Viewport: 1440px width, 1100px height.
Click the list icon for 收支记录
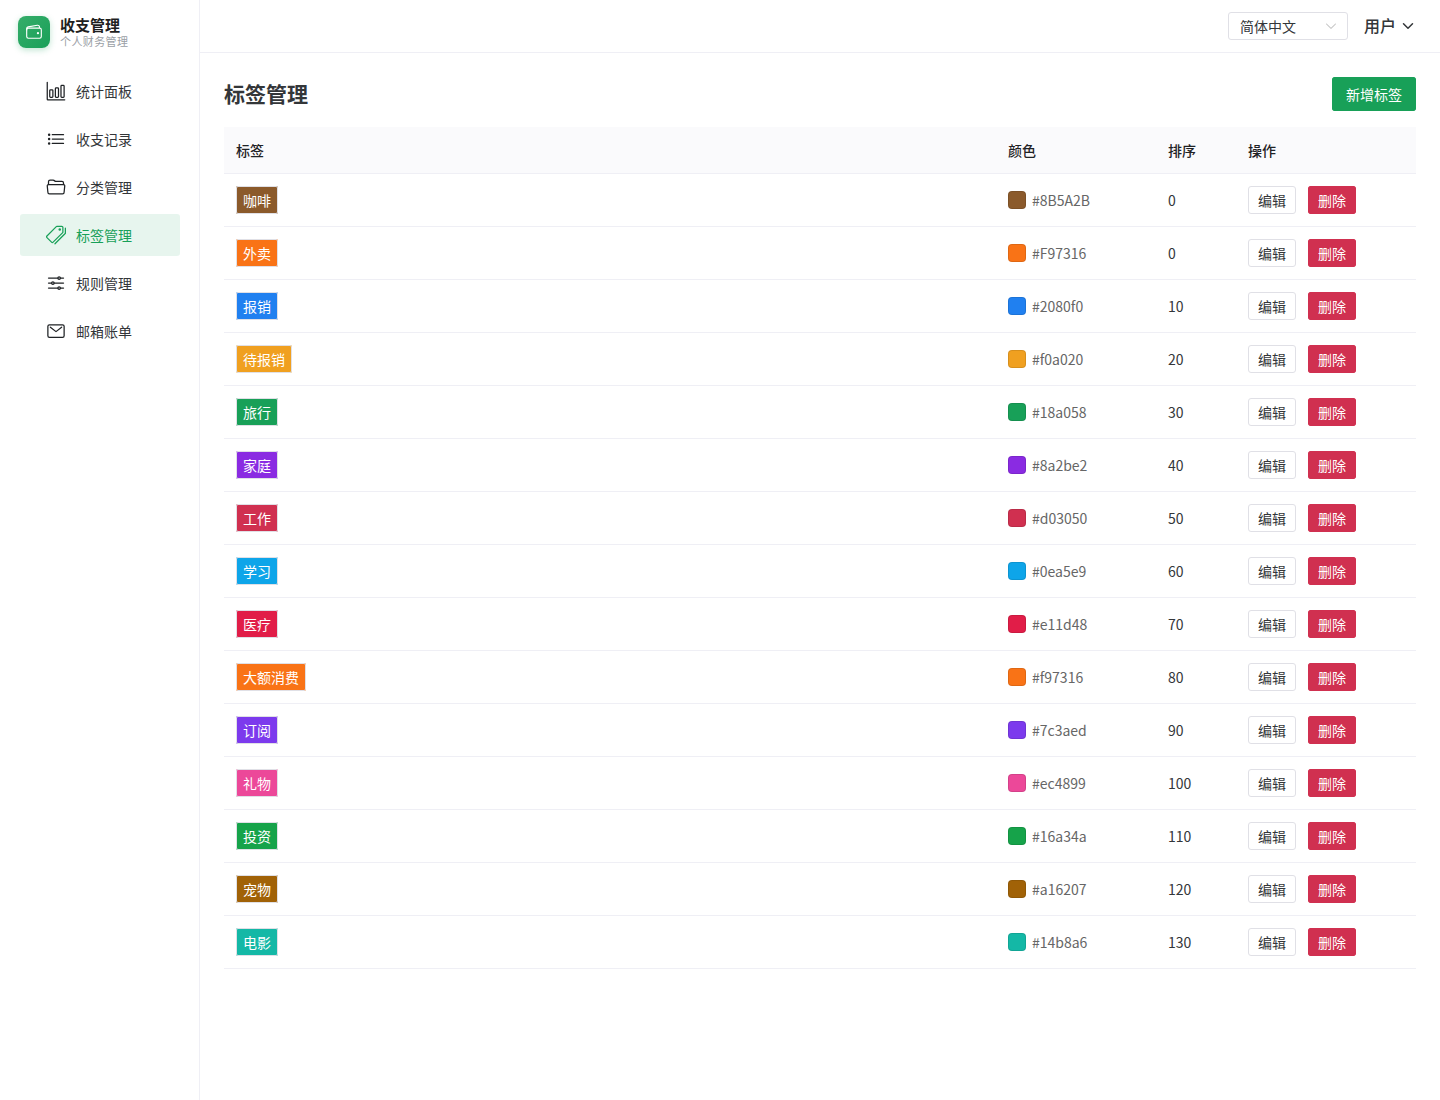pos(56,140)
